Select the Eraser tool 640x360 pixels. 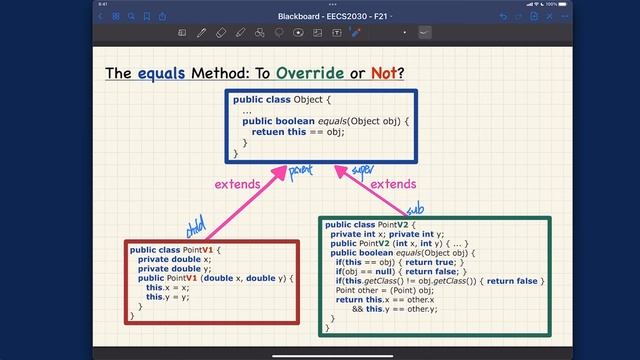point(221,33)
